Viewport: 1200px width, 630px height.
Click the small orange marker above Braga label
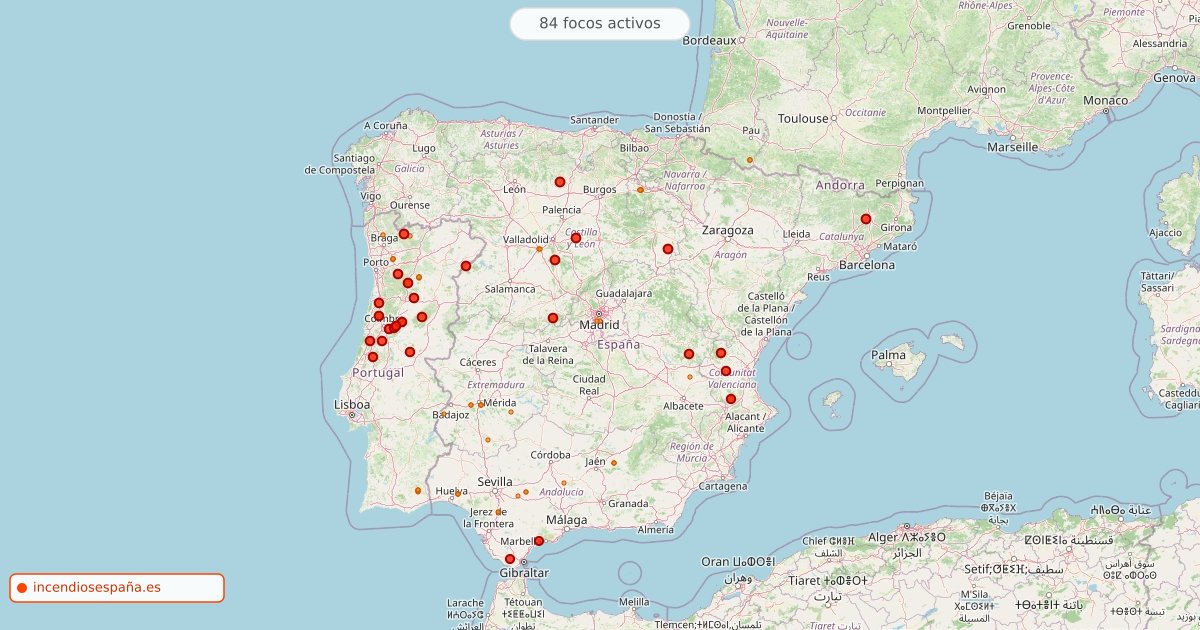coord(383,236)
